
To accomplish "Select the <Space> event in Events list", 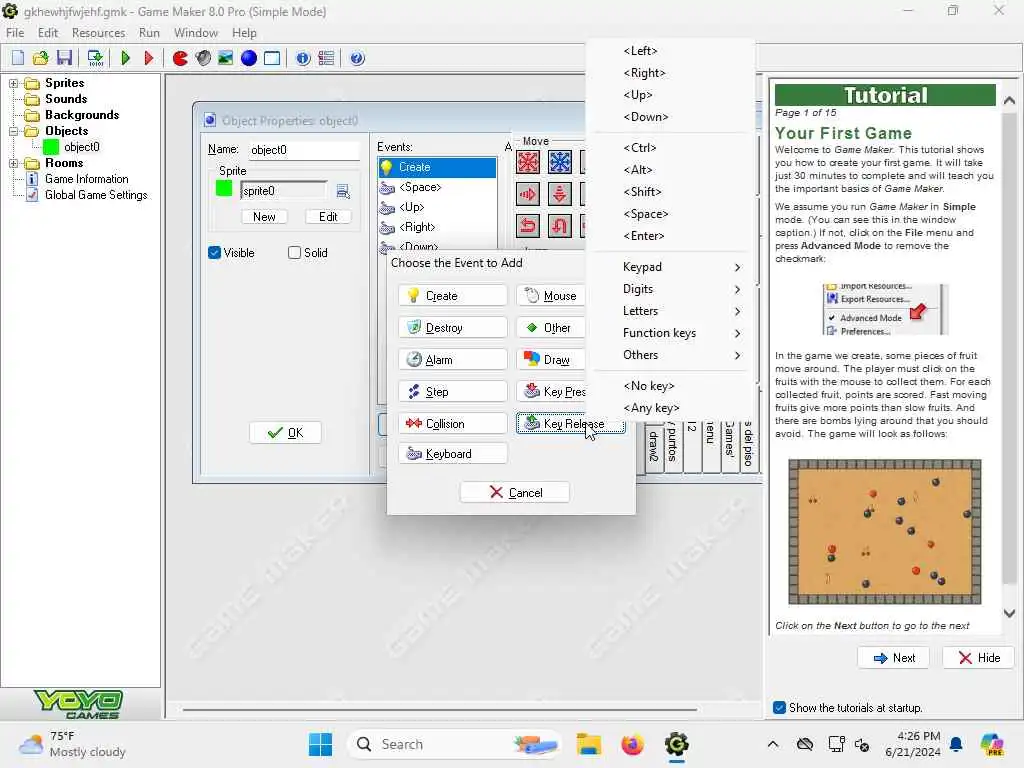I will coord(437,187).
